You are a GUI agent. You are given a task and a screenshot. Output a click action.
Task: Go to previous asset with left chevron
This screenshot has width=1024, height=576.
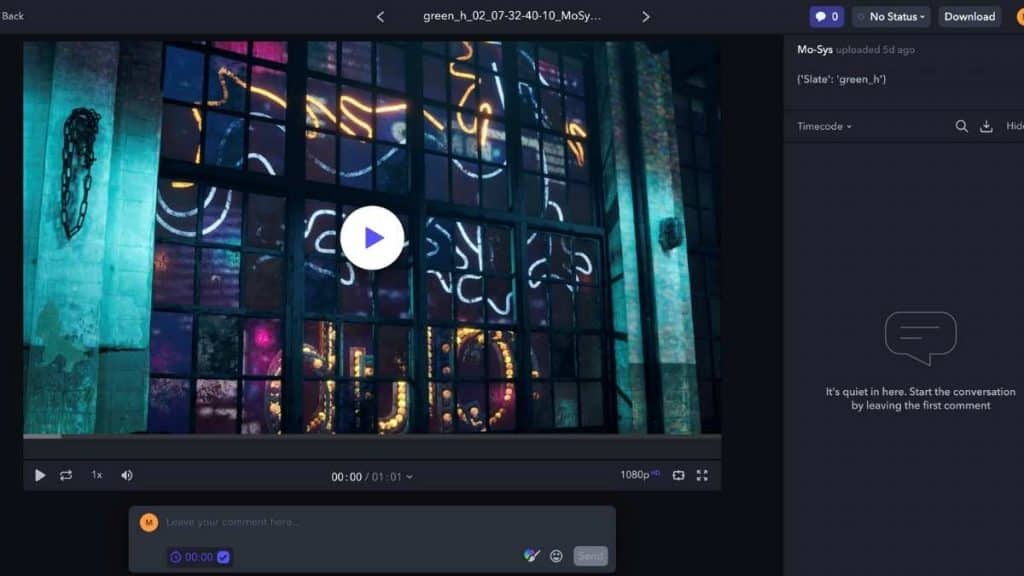(x=380, y=17)
